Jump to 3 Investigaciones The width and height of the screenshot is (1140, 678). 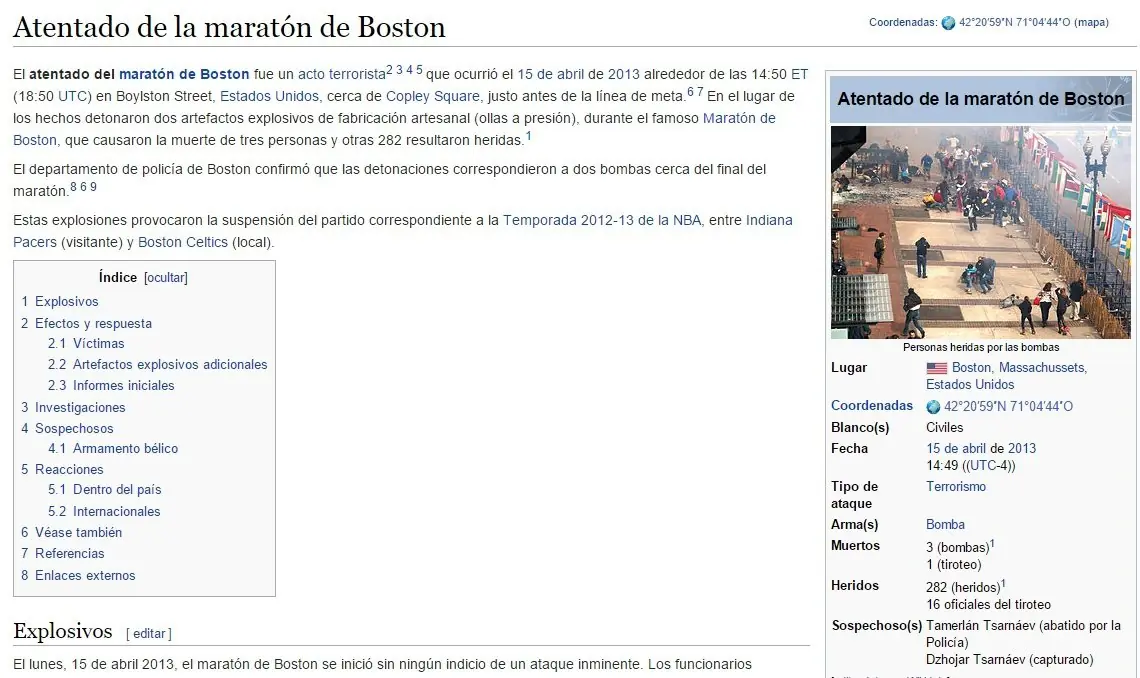[x=73, y=408]
